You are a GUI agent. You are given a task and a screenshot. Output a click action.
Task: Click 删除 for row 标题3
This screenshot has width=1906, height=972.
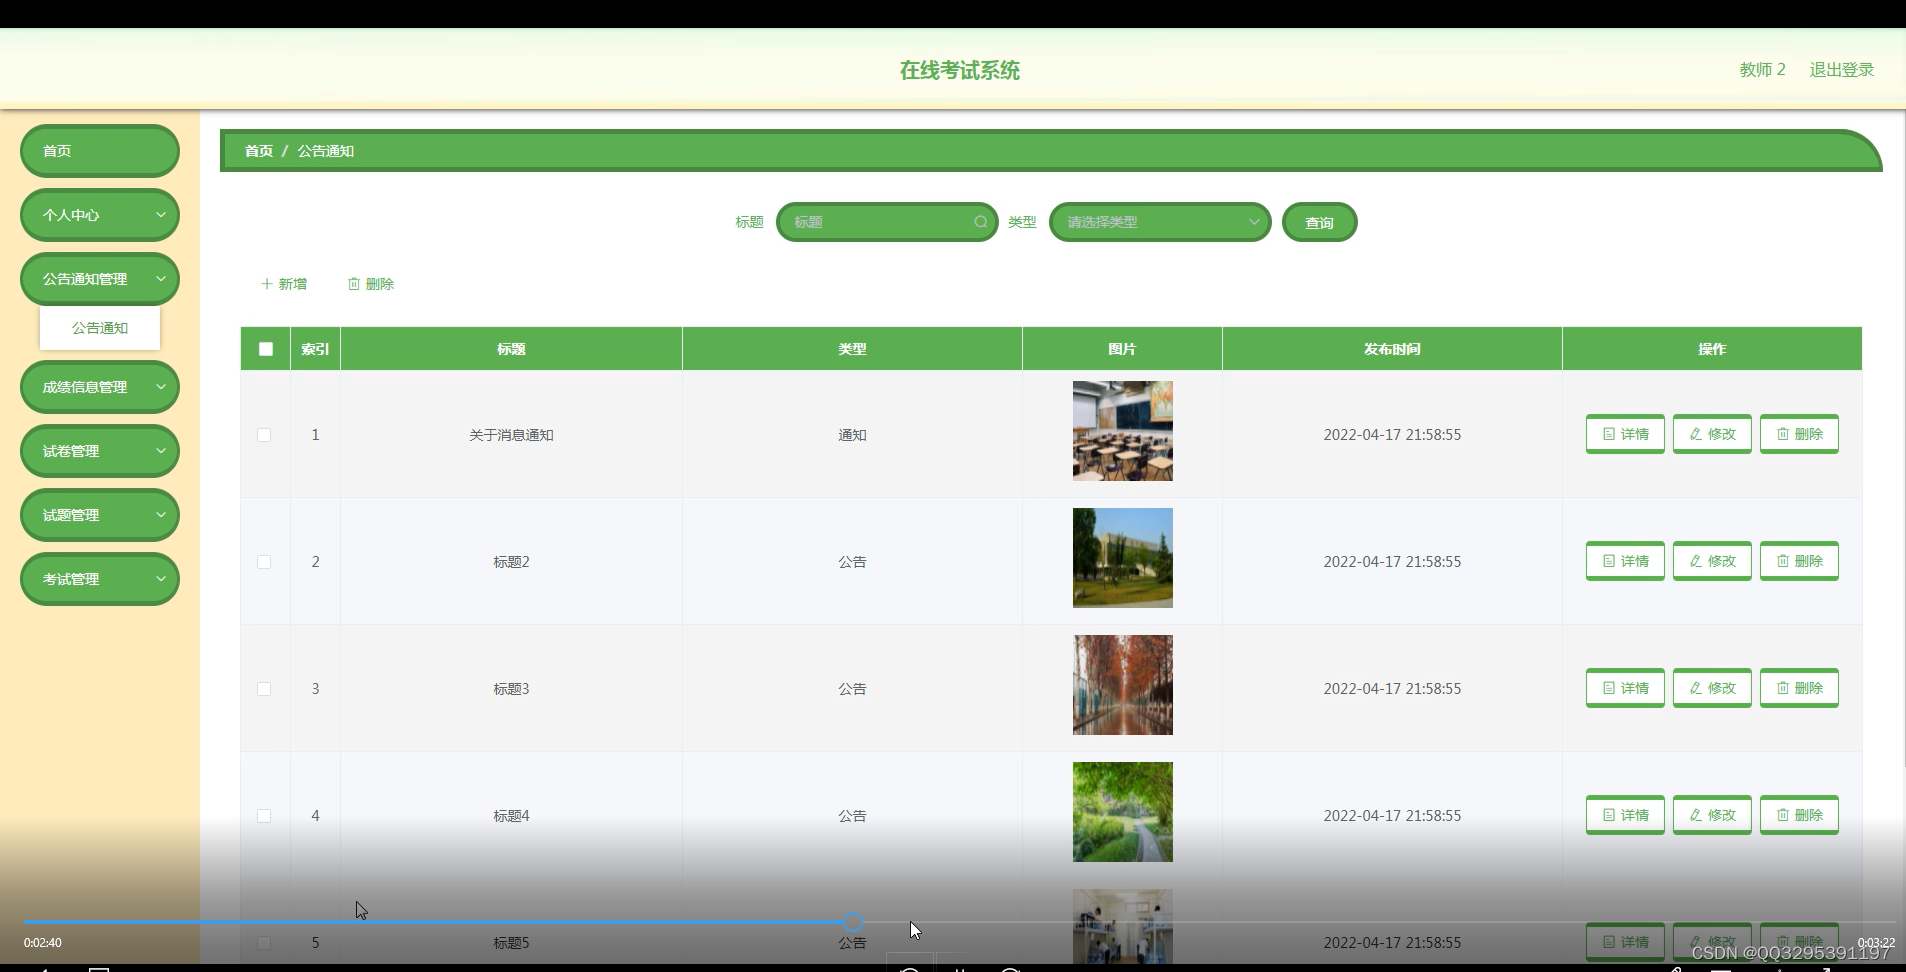(x=1799, y=688)
